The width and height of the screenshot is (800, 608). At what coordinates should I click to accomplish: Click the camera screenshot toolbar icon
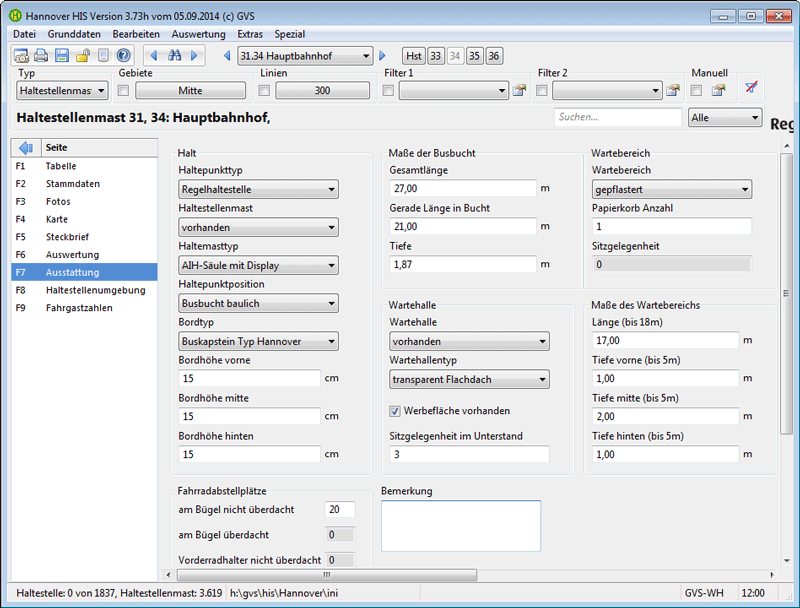click(x=21, y=56)
